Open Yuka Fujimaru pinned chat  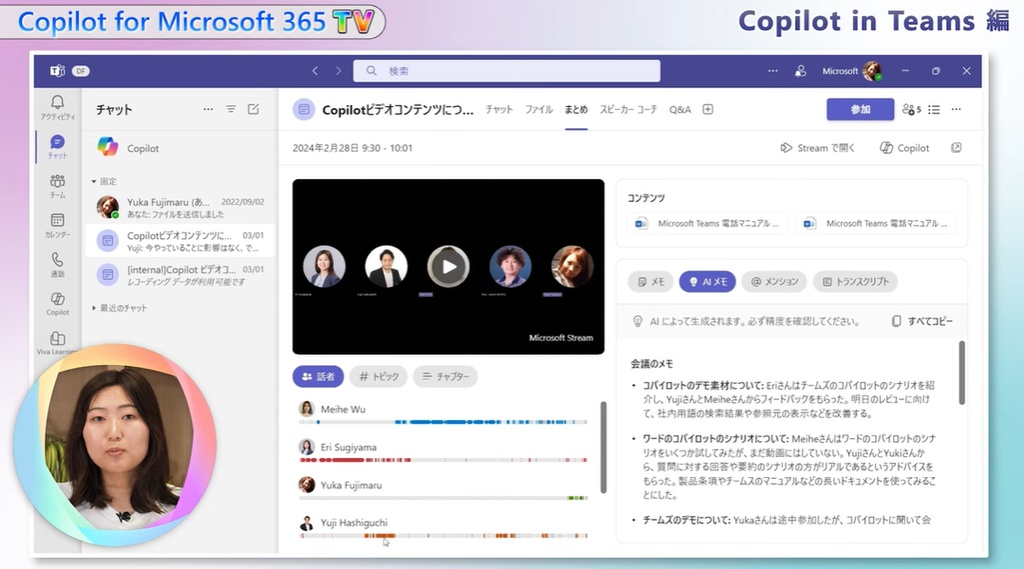(x=179, y=208)
